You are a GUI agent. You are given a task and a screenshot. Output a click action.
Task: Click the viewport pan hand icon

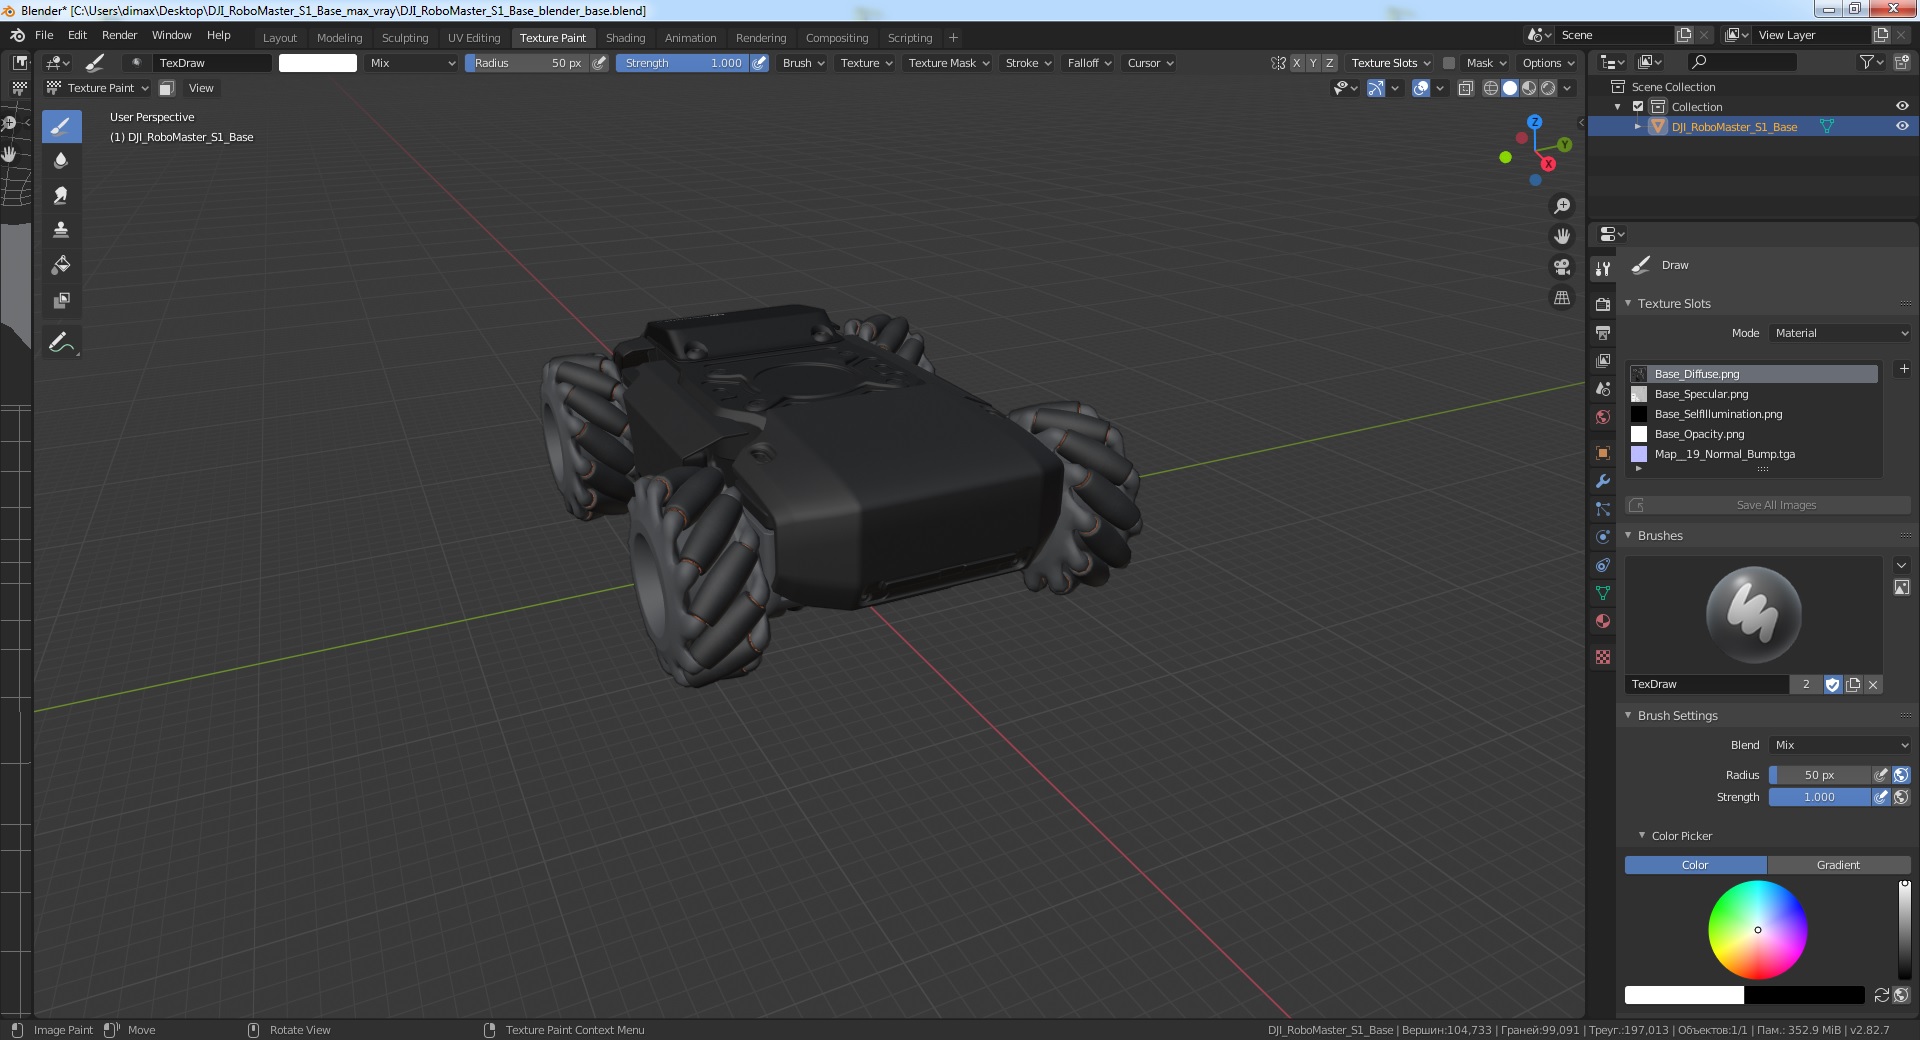1562,237
